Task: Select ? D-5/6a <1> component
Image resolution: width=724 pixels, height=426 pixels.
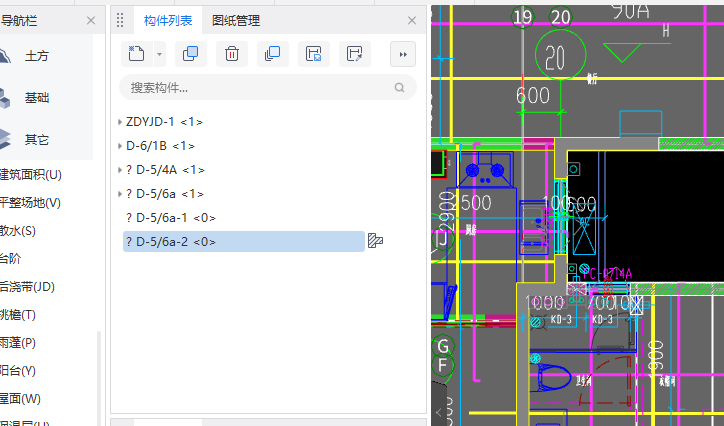Action: [165, 194]
